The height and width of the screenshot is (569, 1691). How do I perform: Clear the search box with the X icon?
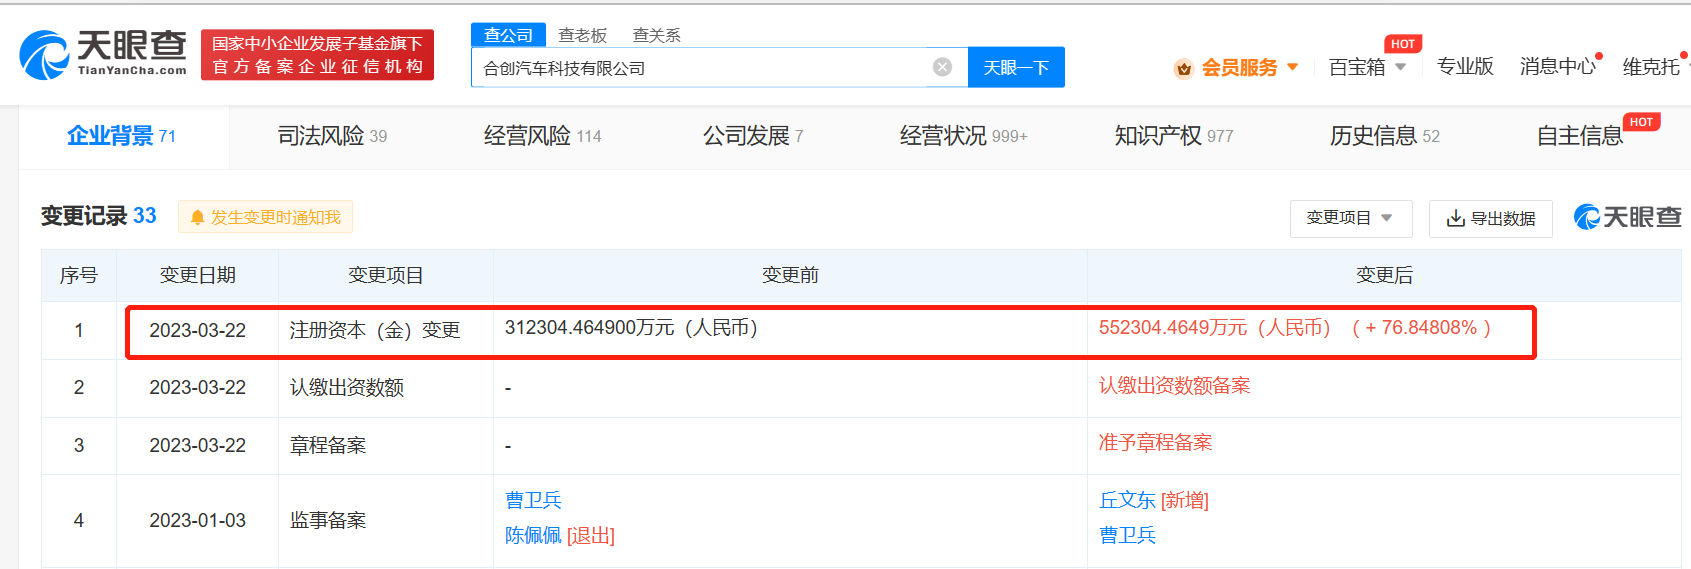pos(942,67)
